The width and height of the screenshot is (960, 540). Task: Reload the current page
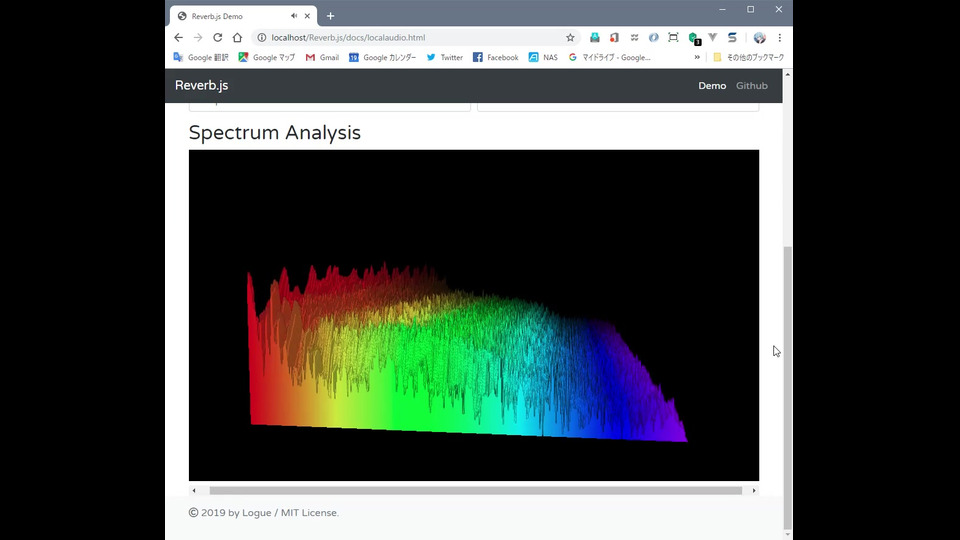click(217, 38)
